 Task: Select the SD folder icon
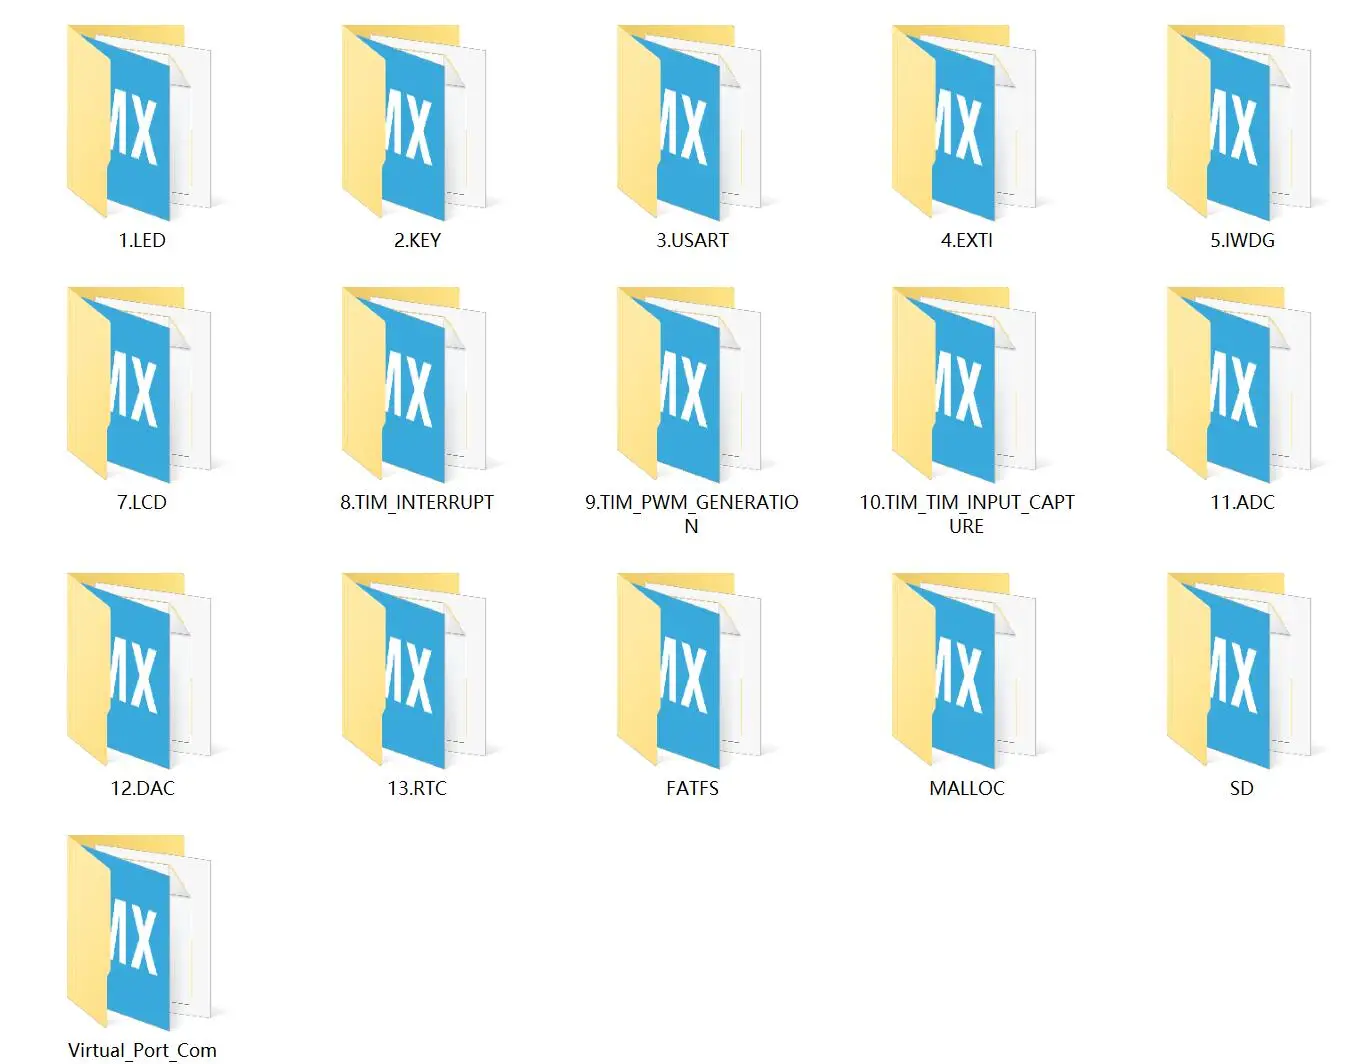pos(1240,671)
